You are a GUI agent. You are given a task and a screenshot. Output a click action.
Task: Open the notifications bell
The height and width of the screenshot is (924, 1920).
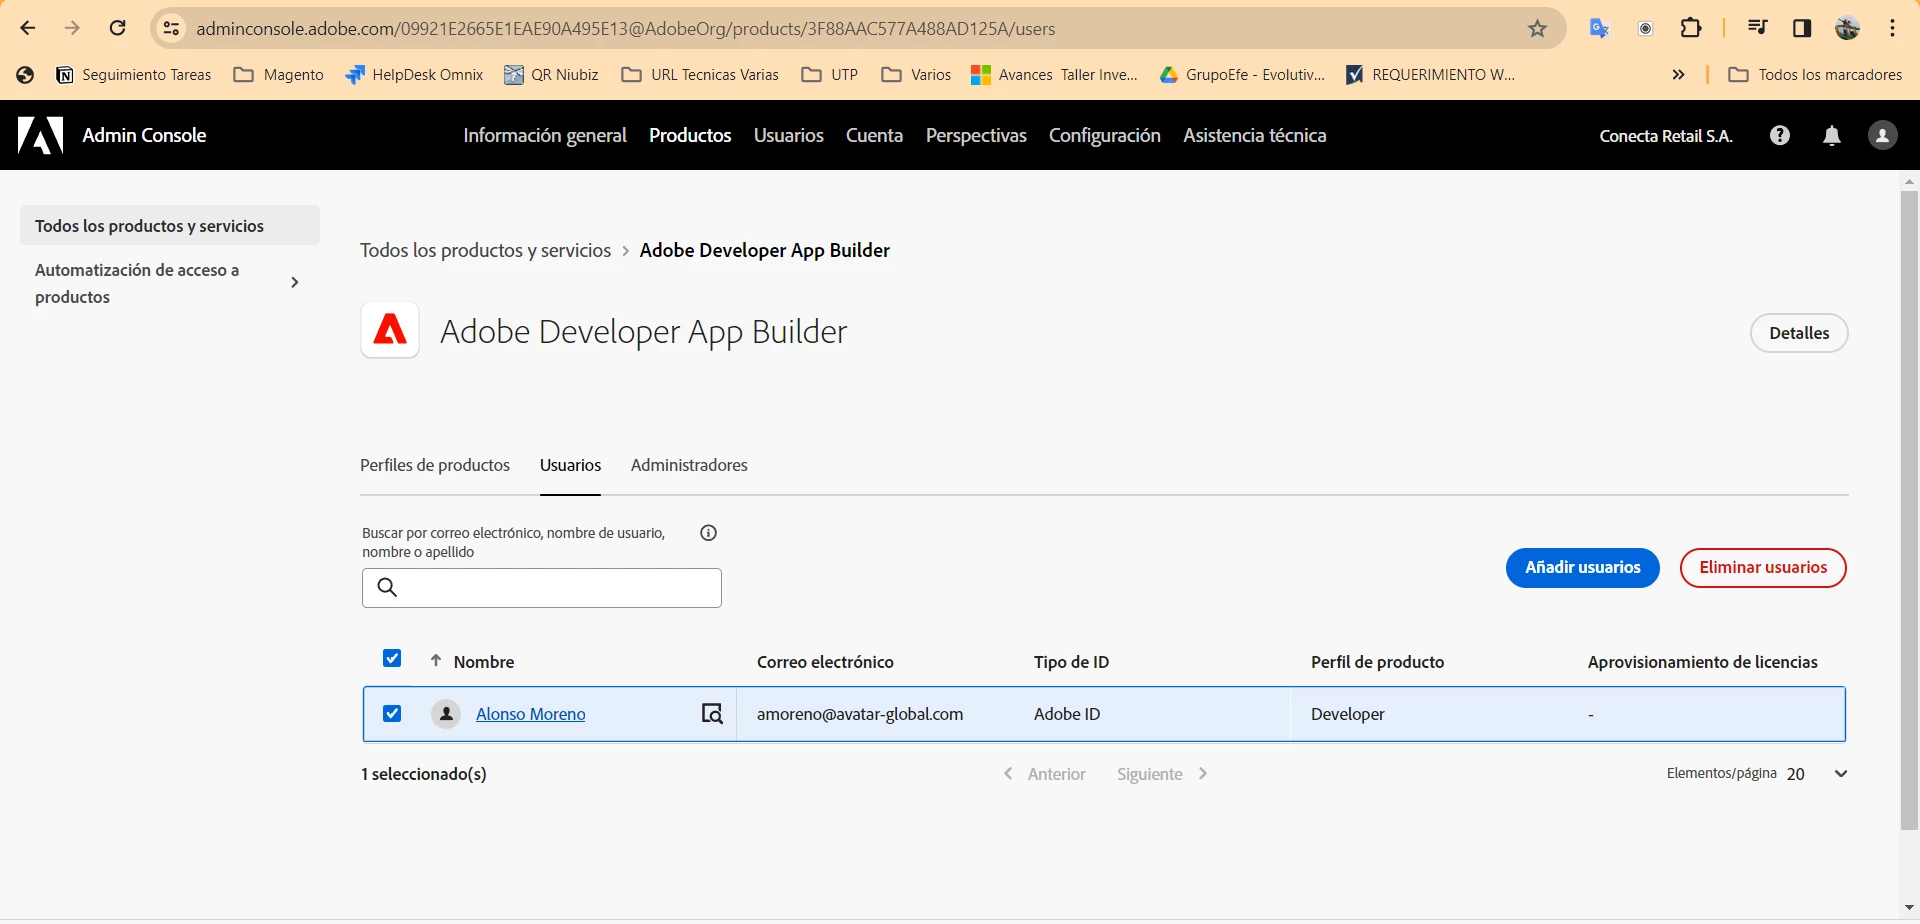(x=1832, y=135)
